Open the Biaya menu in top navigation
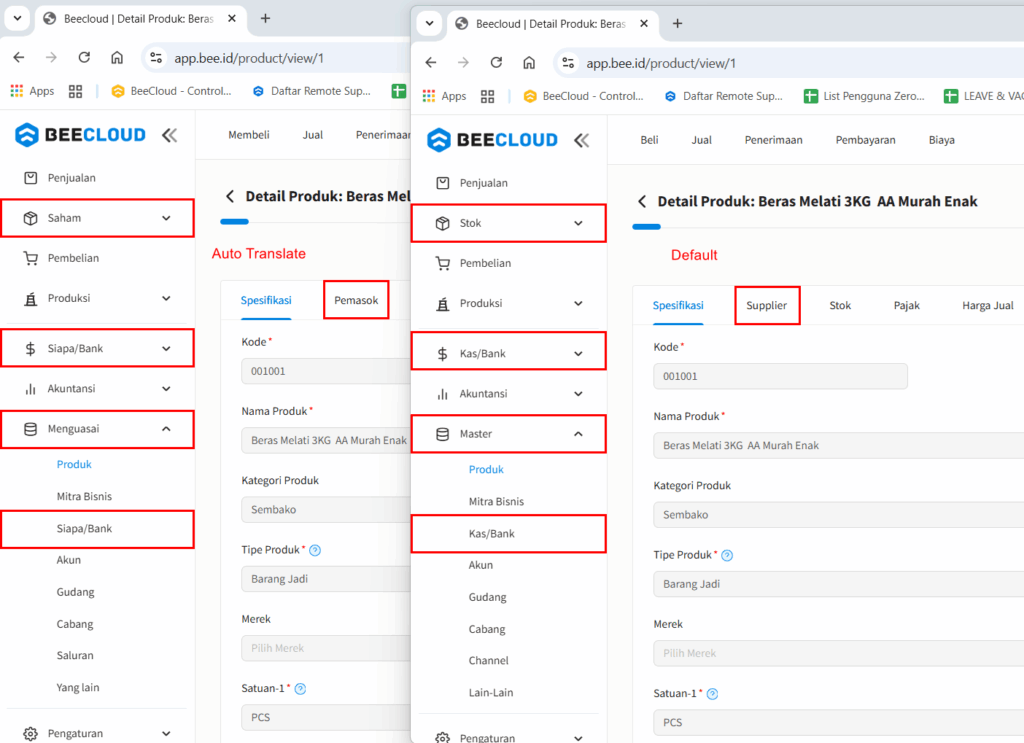 [941, 140]
